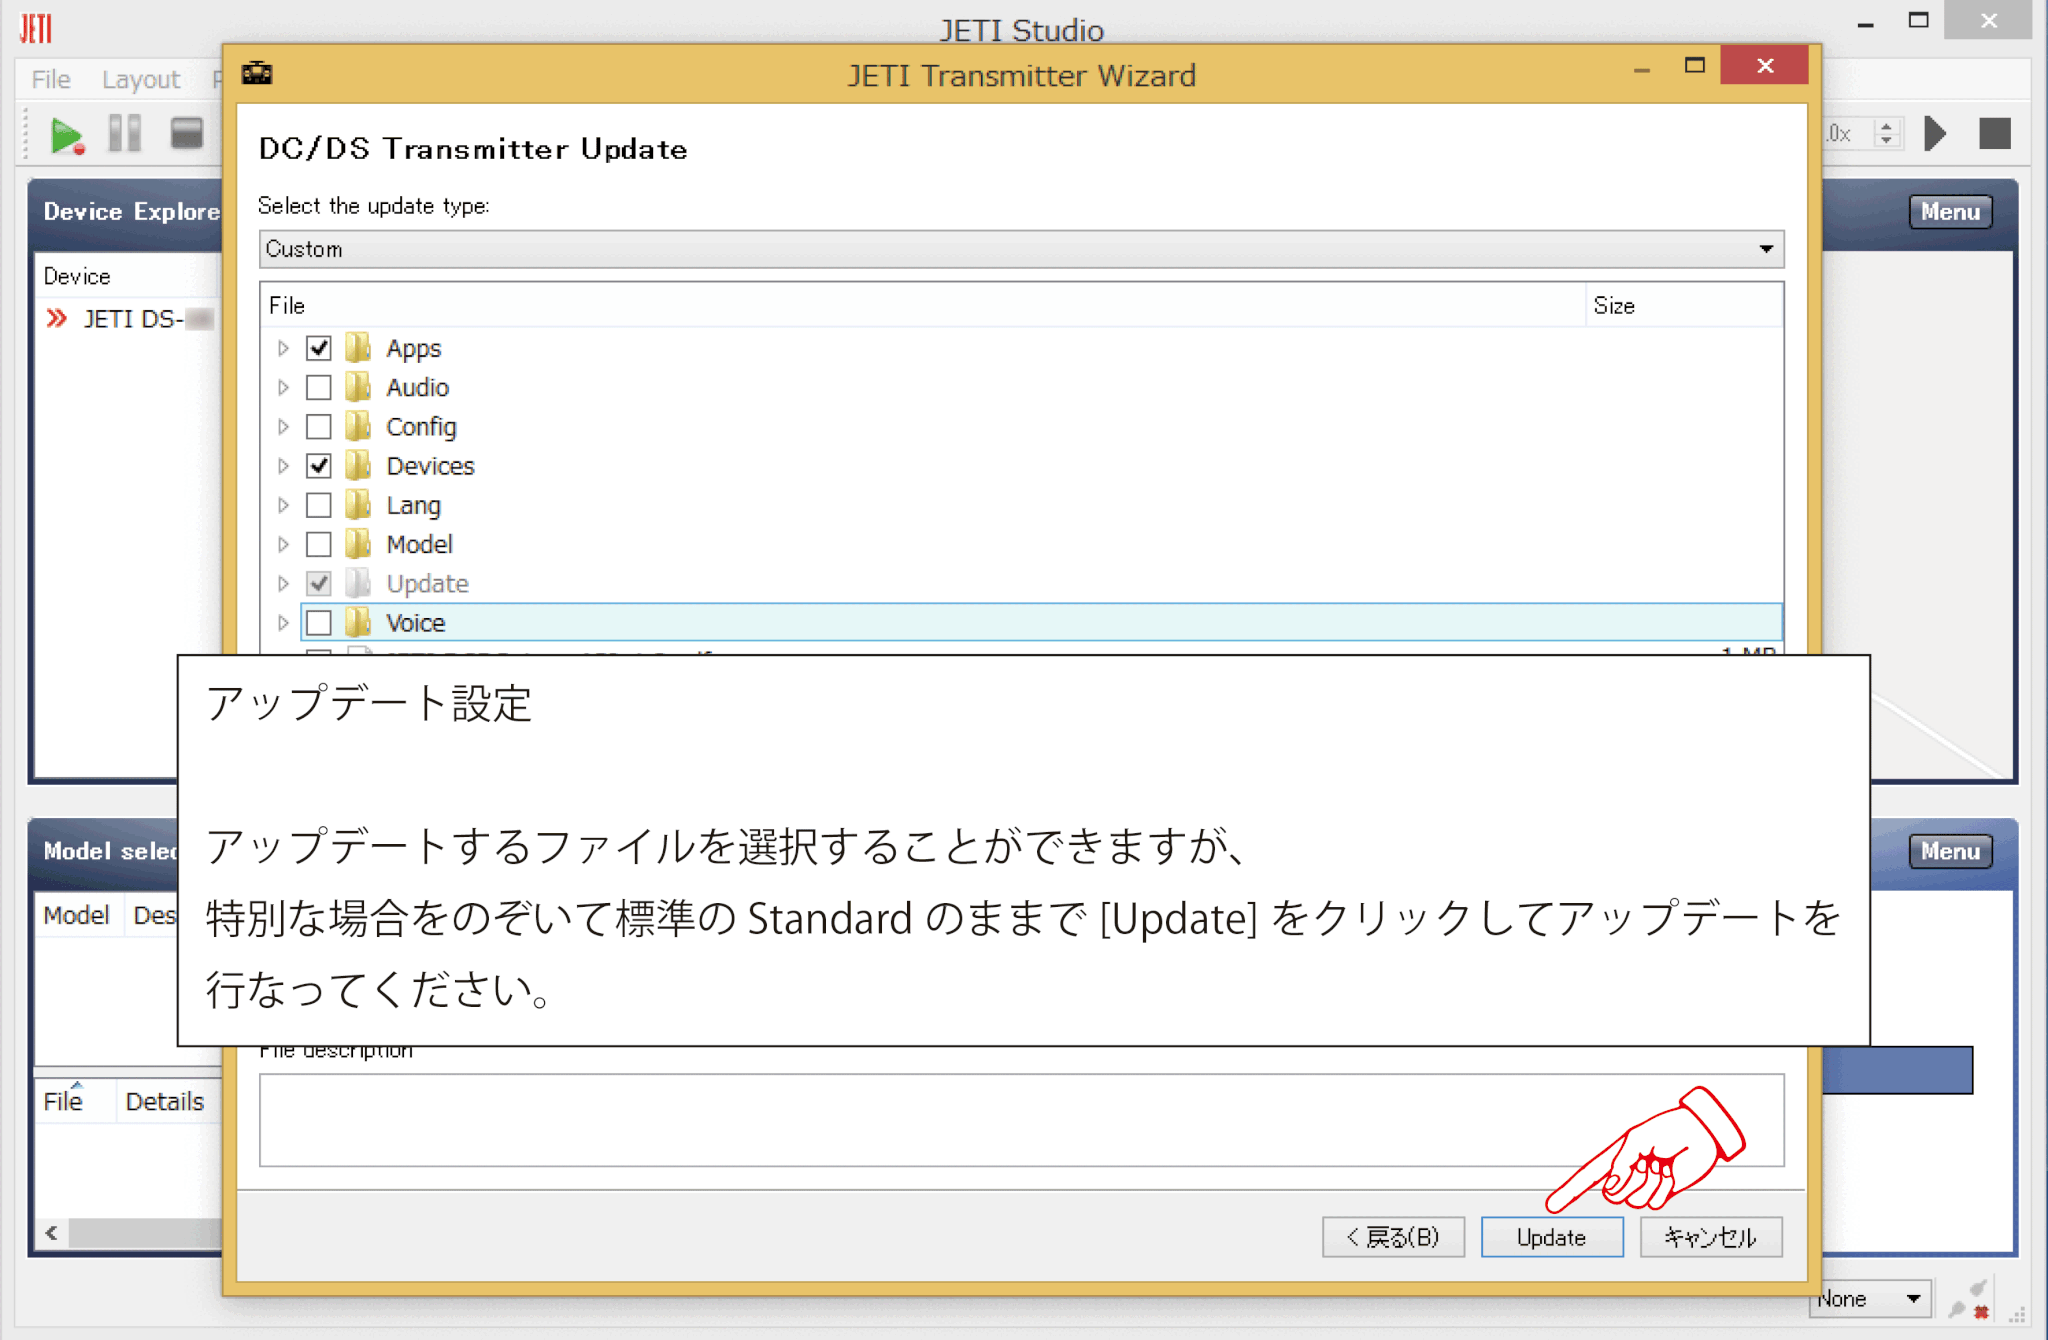This screenshot has height=1340, width=2048.
Task: Check the Voice checkbox
Action: 319,622
